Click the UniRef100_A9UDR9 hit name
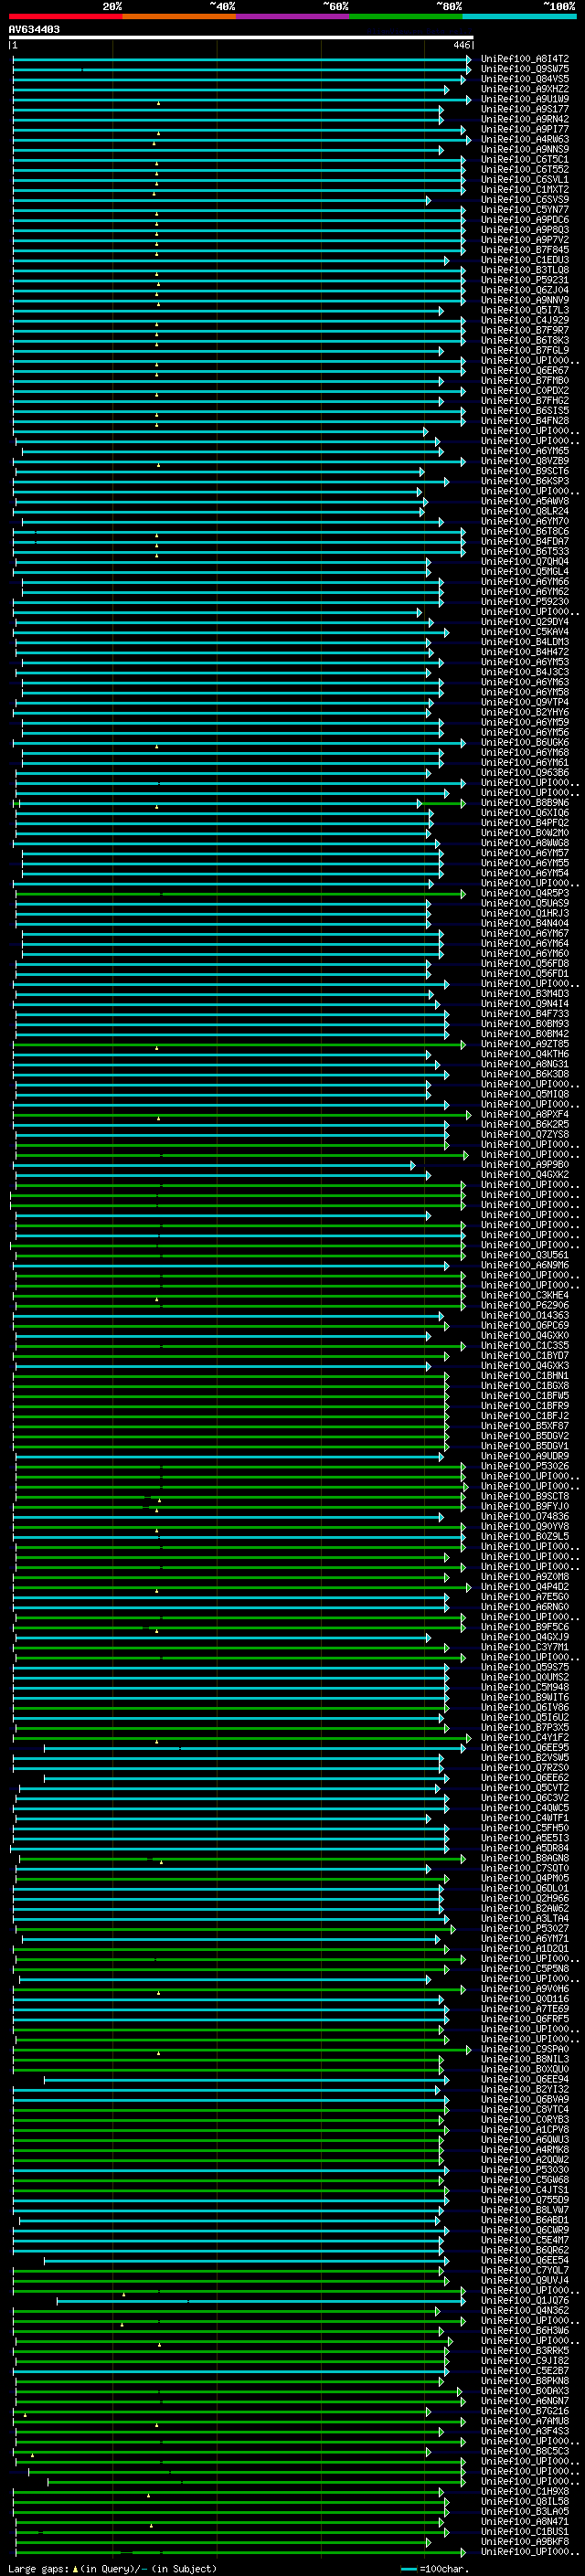Screen dimensions: 585x2576 [525, 1456]
